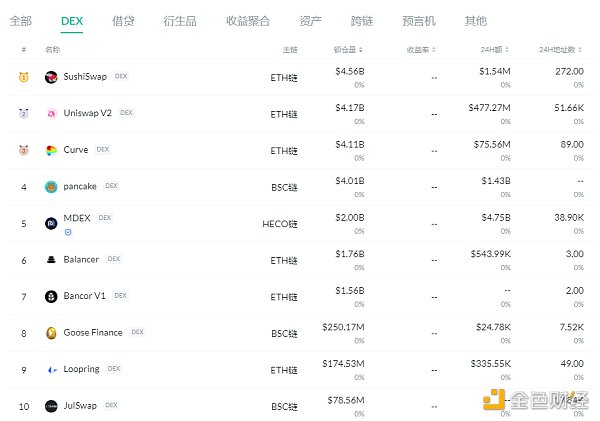Click the pancake logo icon
600x421 pixels.
pos(51,186)
